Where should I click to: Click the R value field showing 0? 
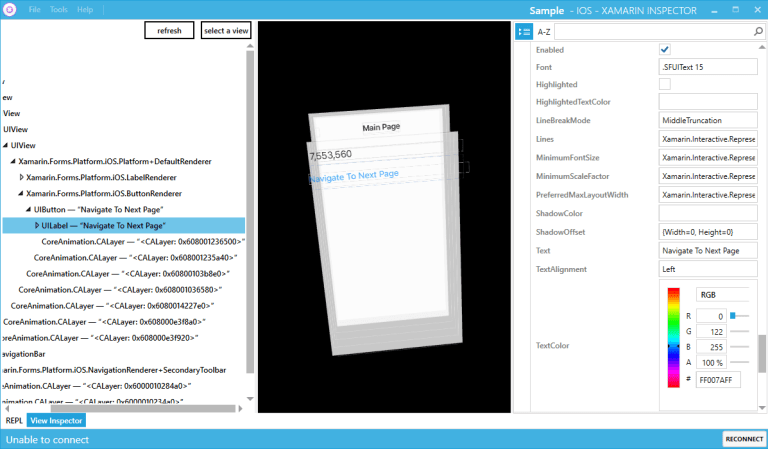pos(711,316)
